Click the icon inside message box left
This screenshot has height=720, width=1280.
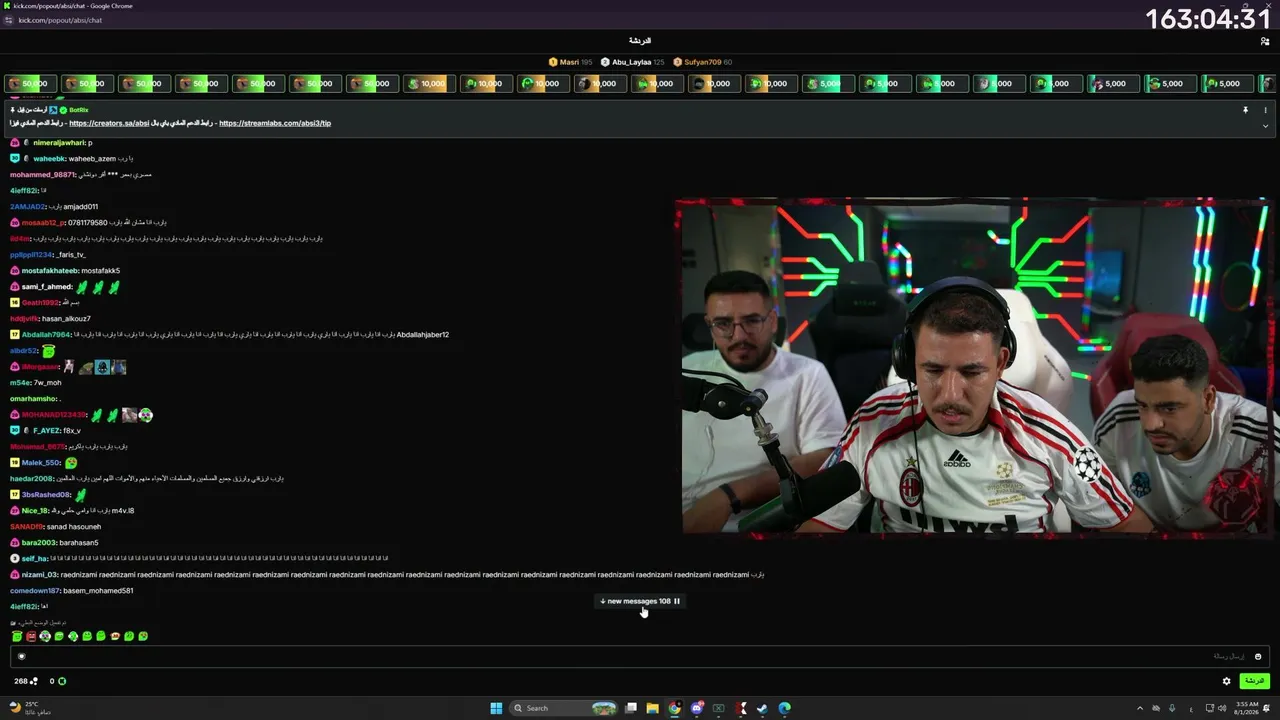click(x=21, y=657)
